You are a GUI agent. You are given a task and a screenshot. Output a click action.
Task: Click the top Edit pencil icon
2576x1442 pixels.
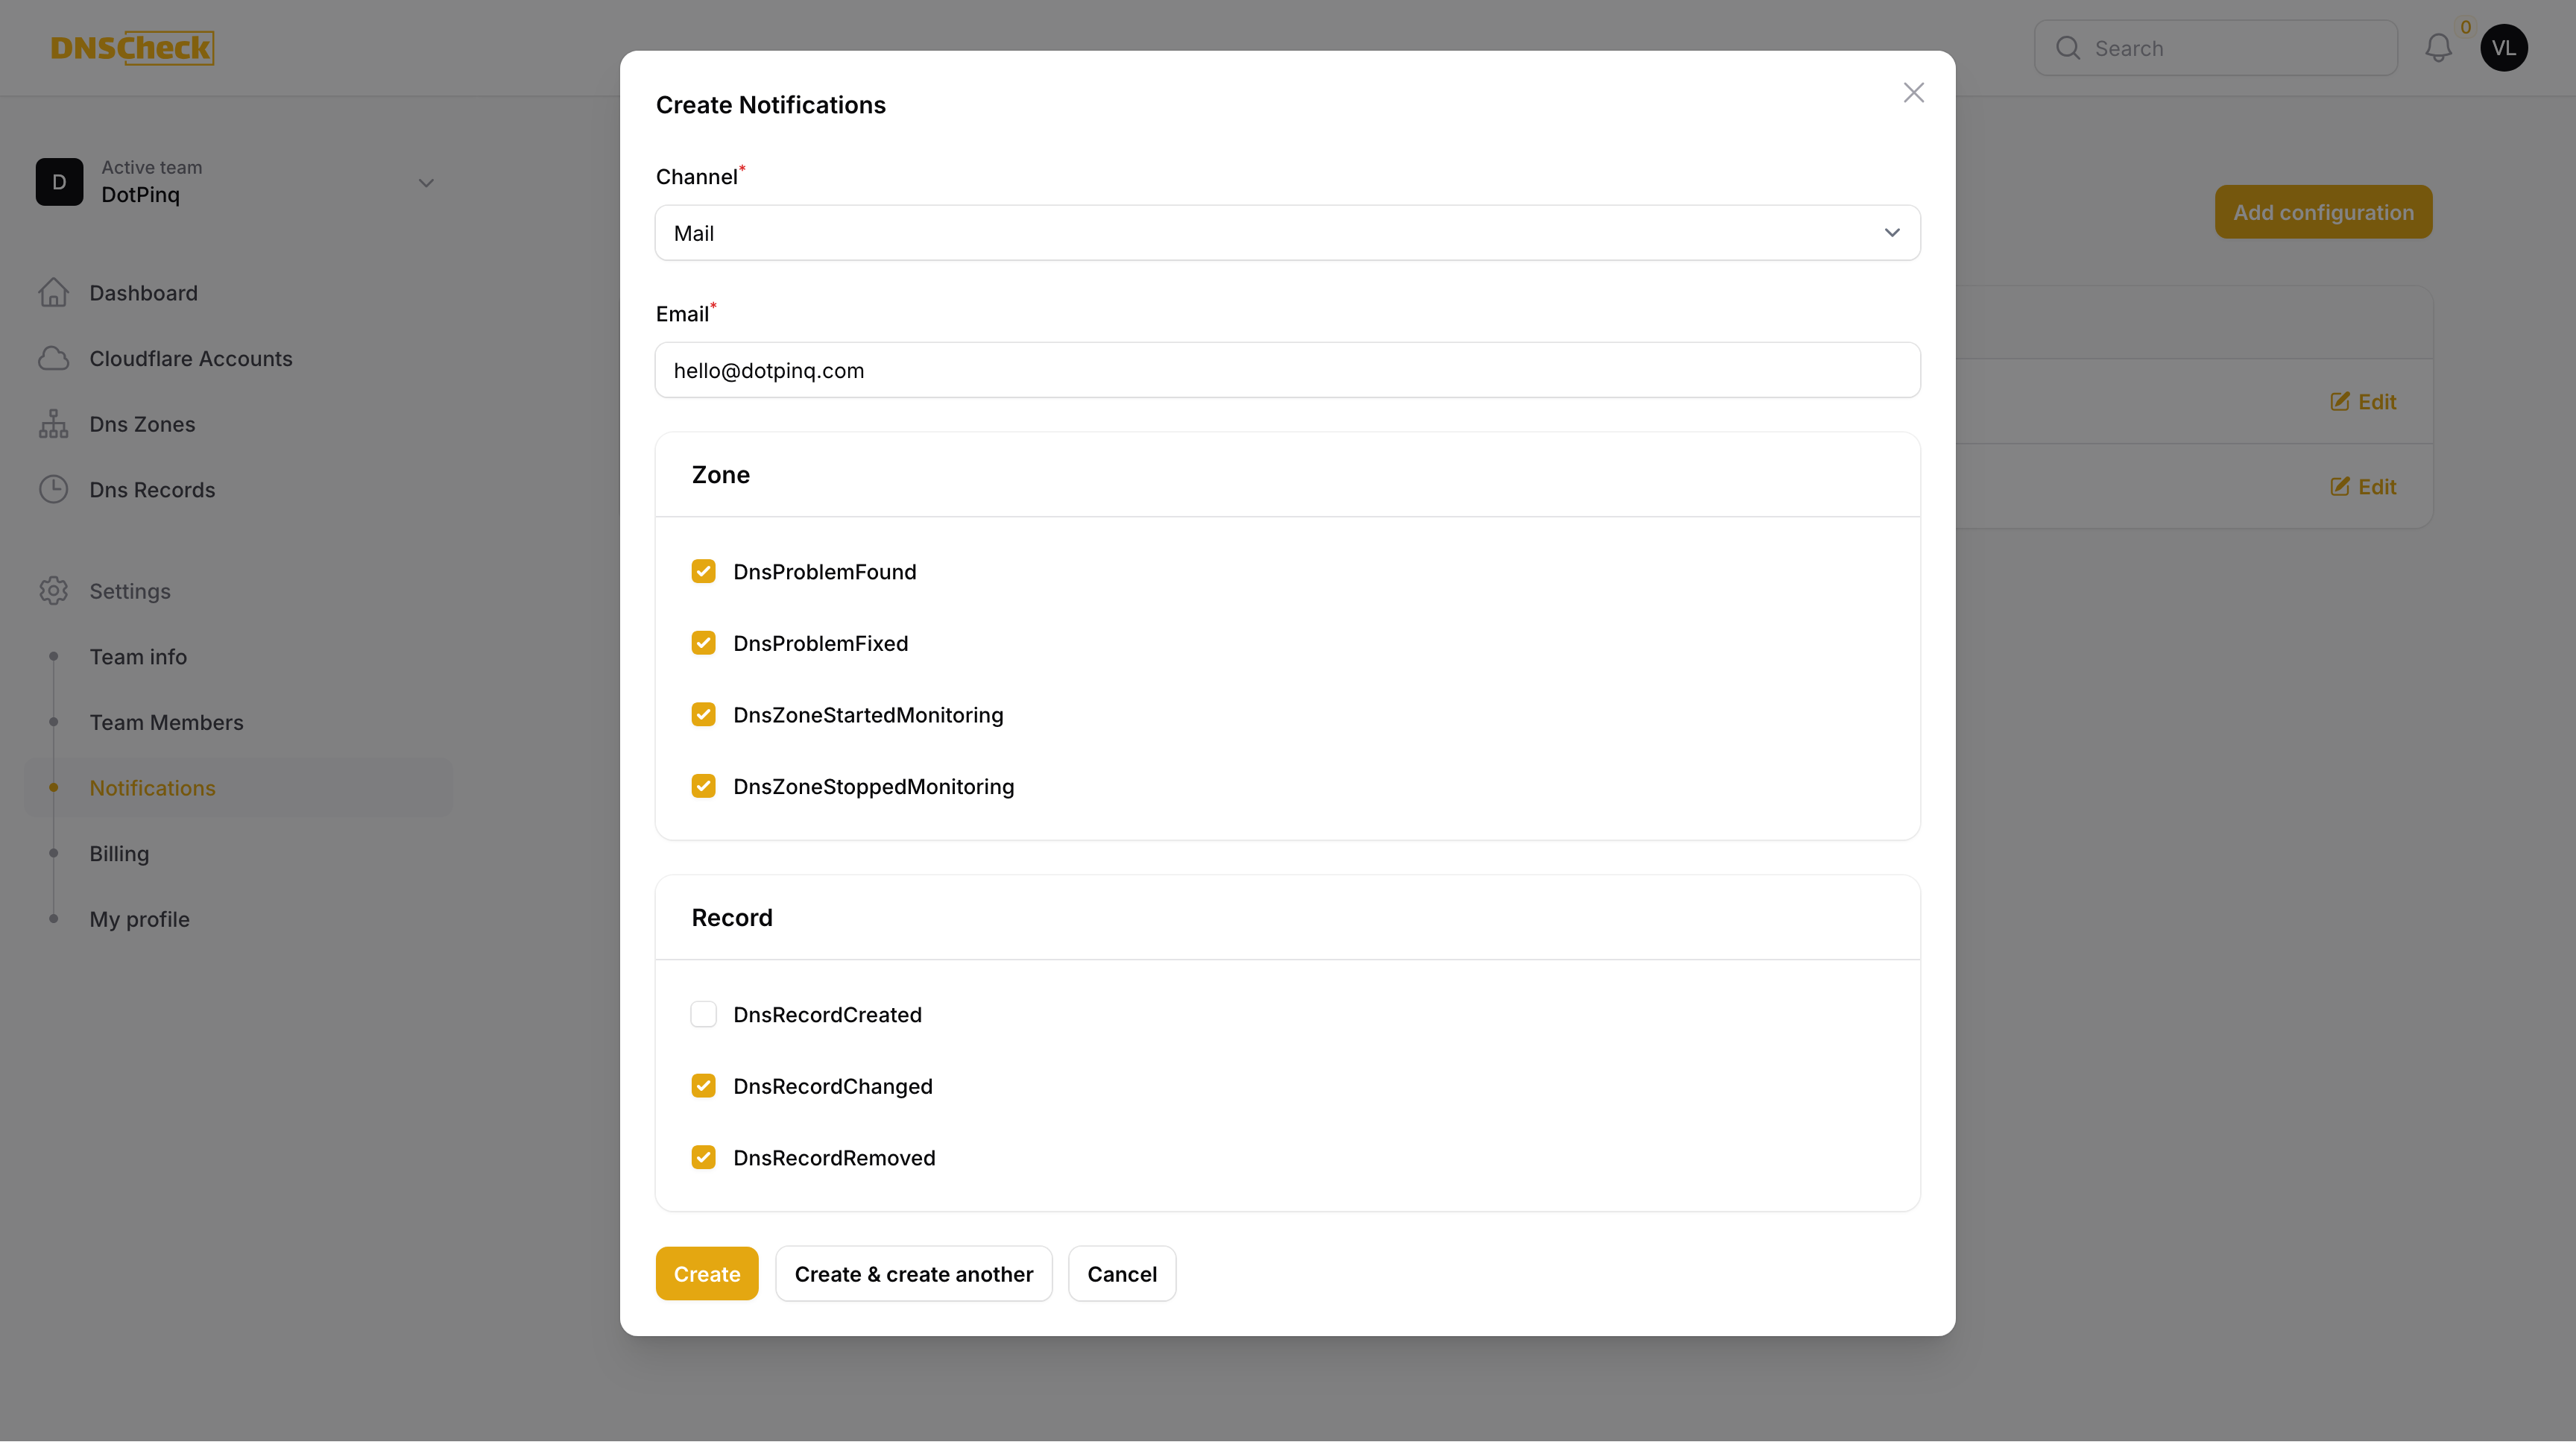2340,401
